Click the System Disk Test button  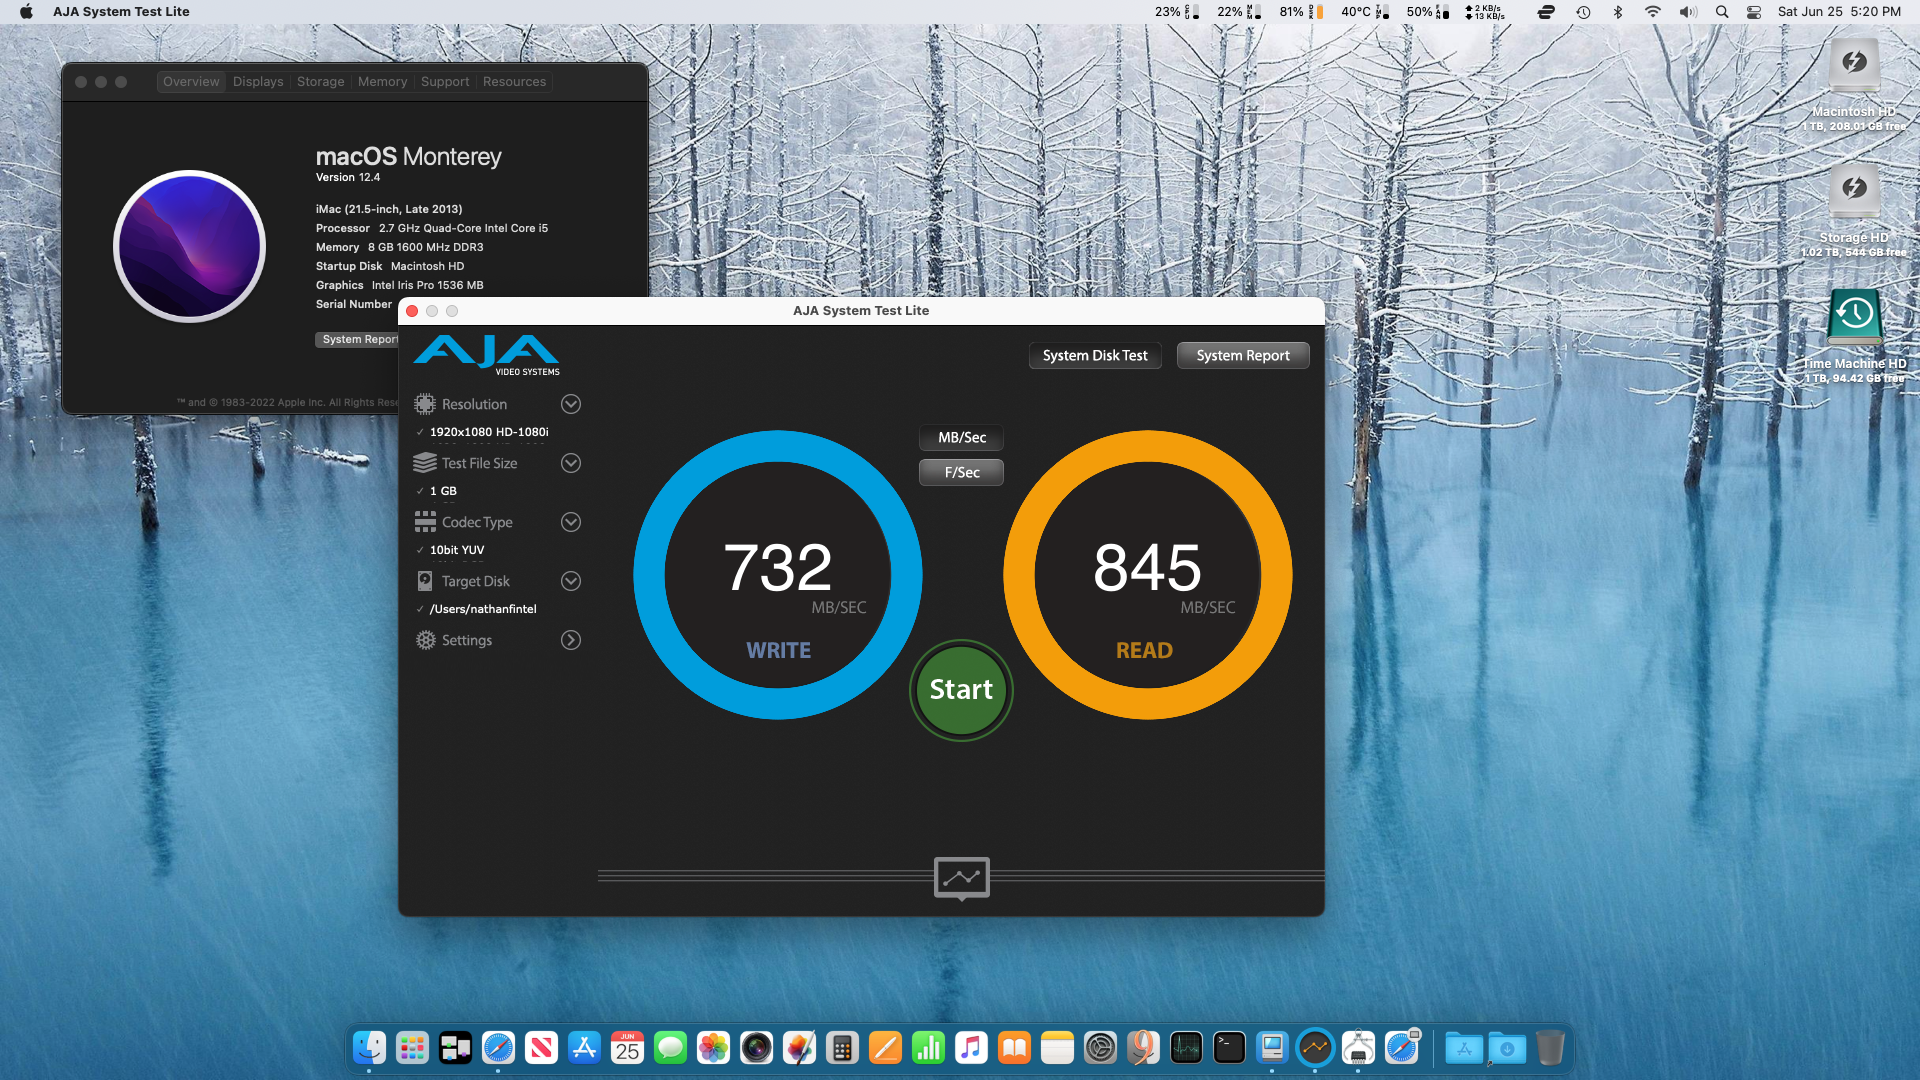coord(1095,356)
